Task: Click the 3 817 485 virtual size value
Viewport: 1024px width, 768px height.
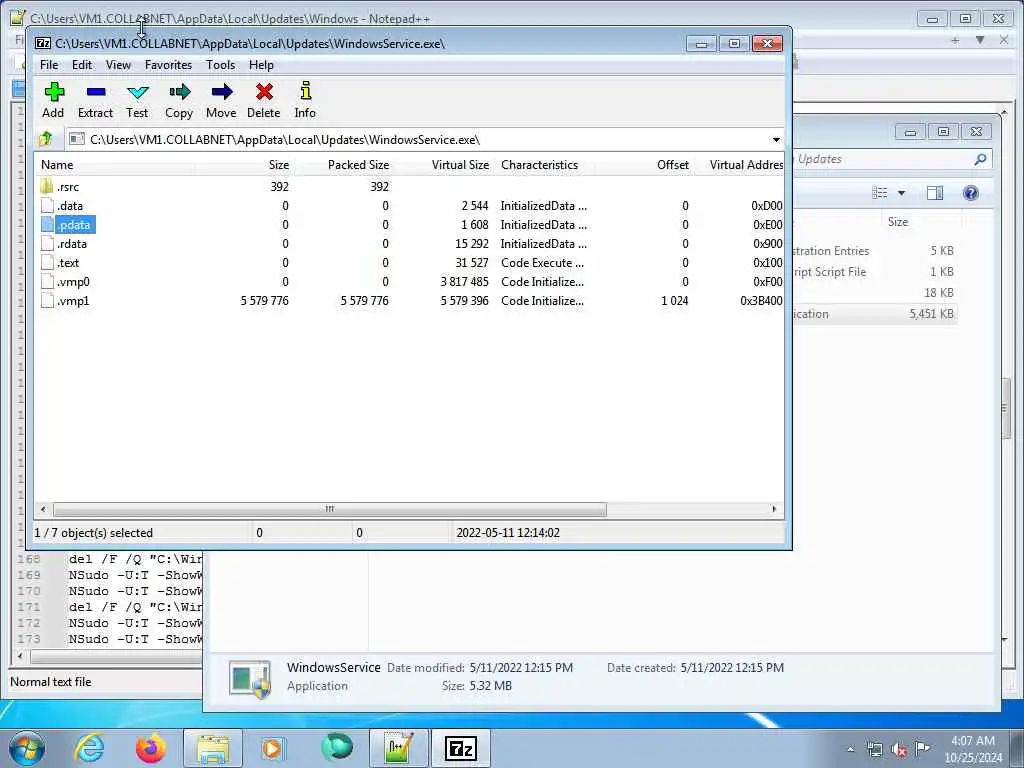Action: (464, 281)
